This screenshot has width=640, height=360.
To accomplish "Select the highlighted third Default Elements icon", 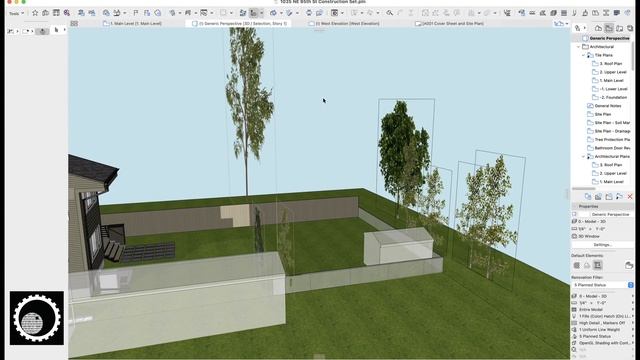I will click(x=598, y=265).
